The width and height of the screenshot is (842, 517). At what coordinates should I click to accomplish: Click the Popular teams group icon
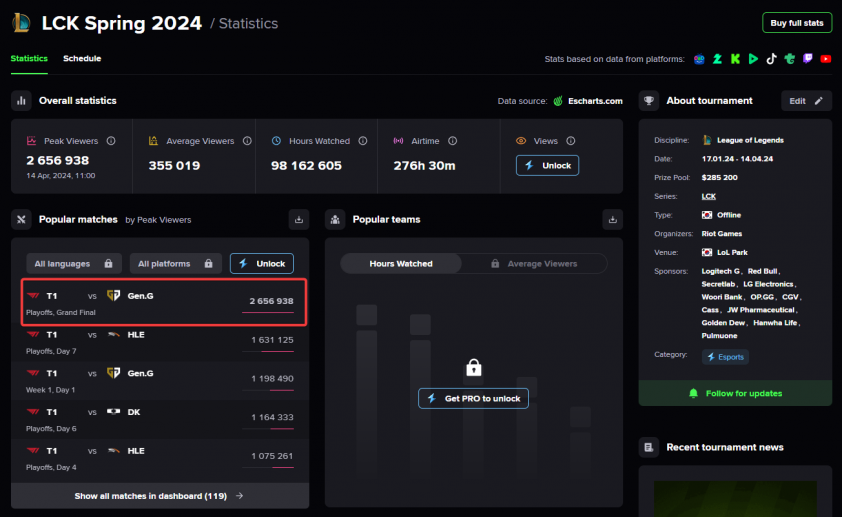335,220
